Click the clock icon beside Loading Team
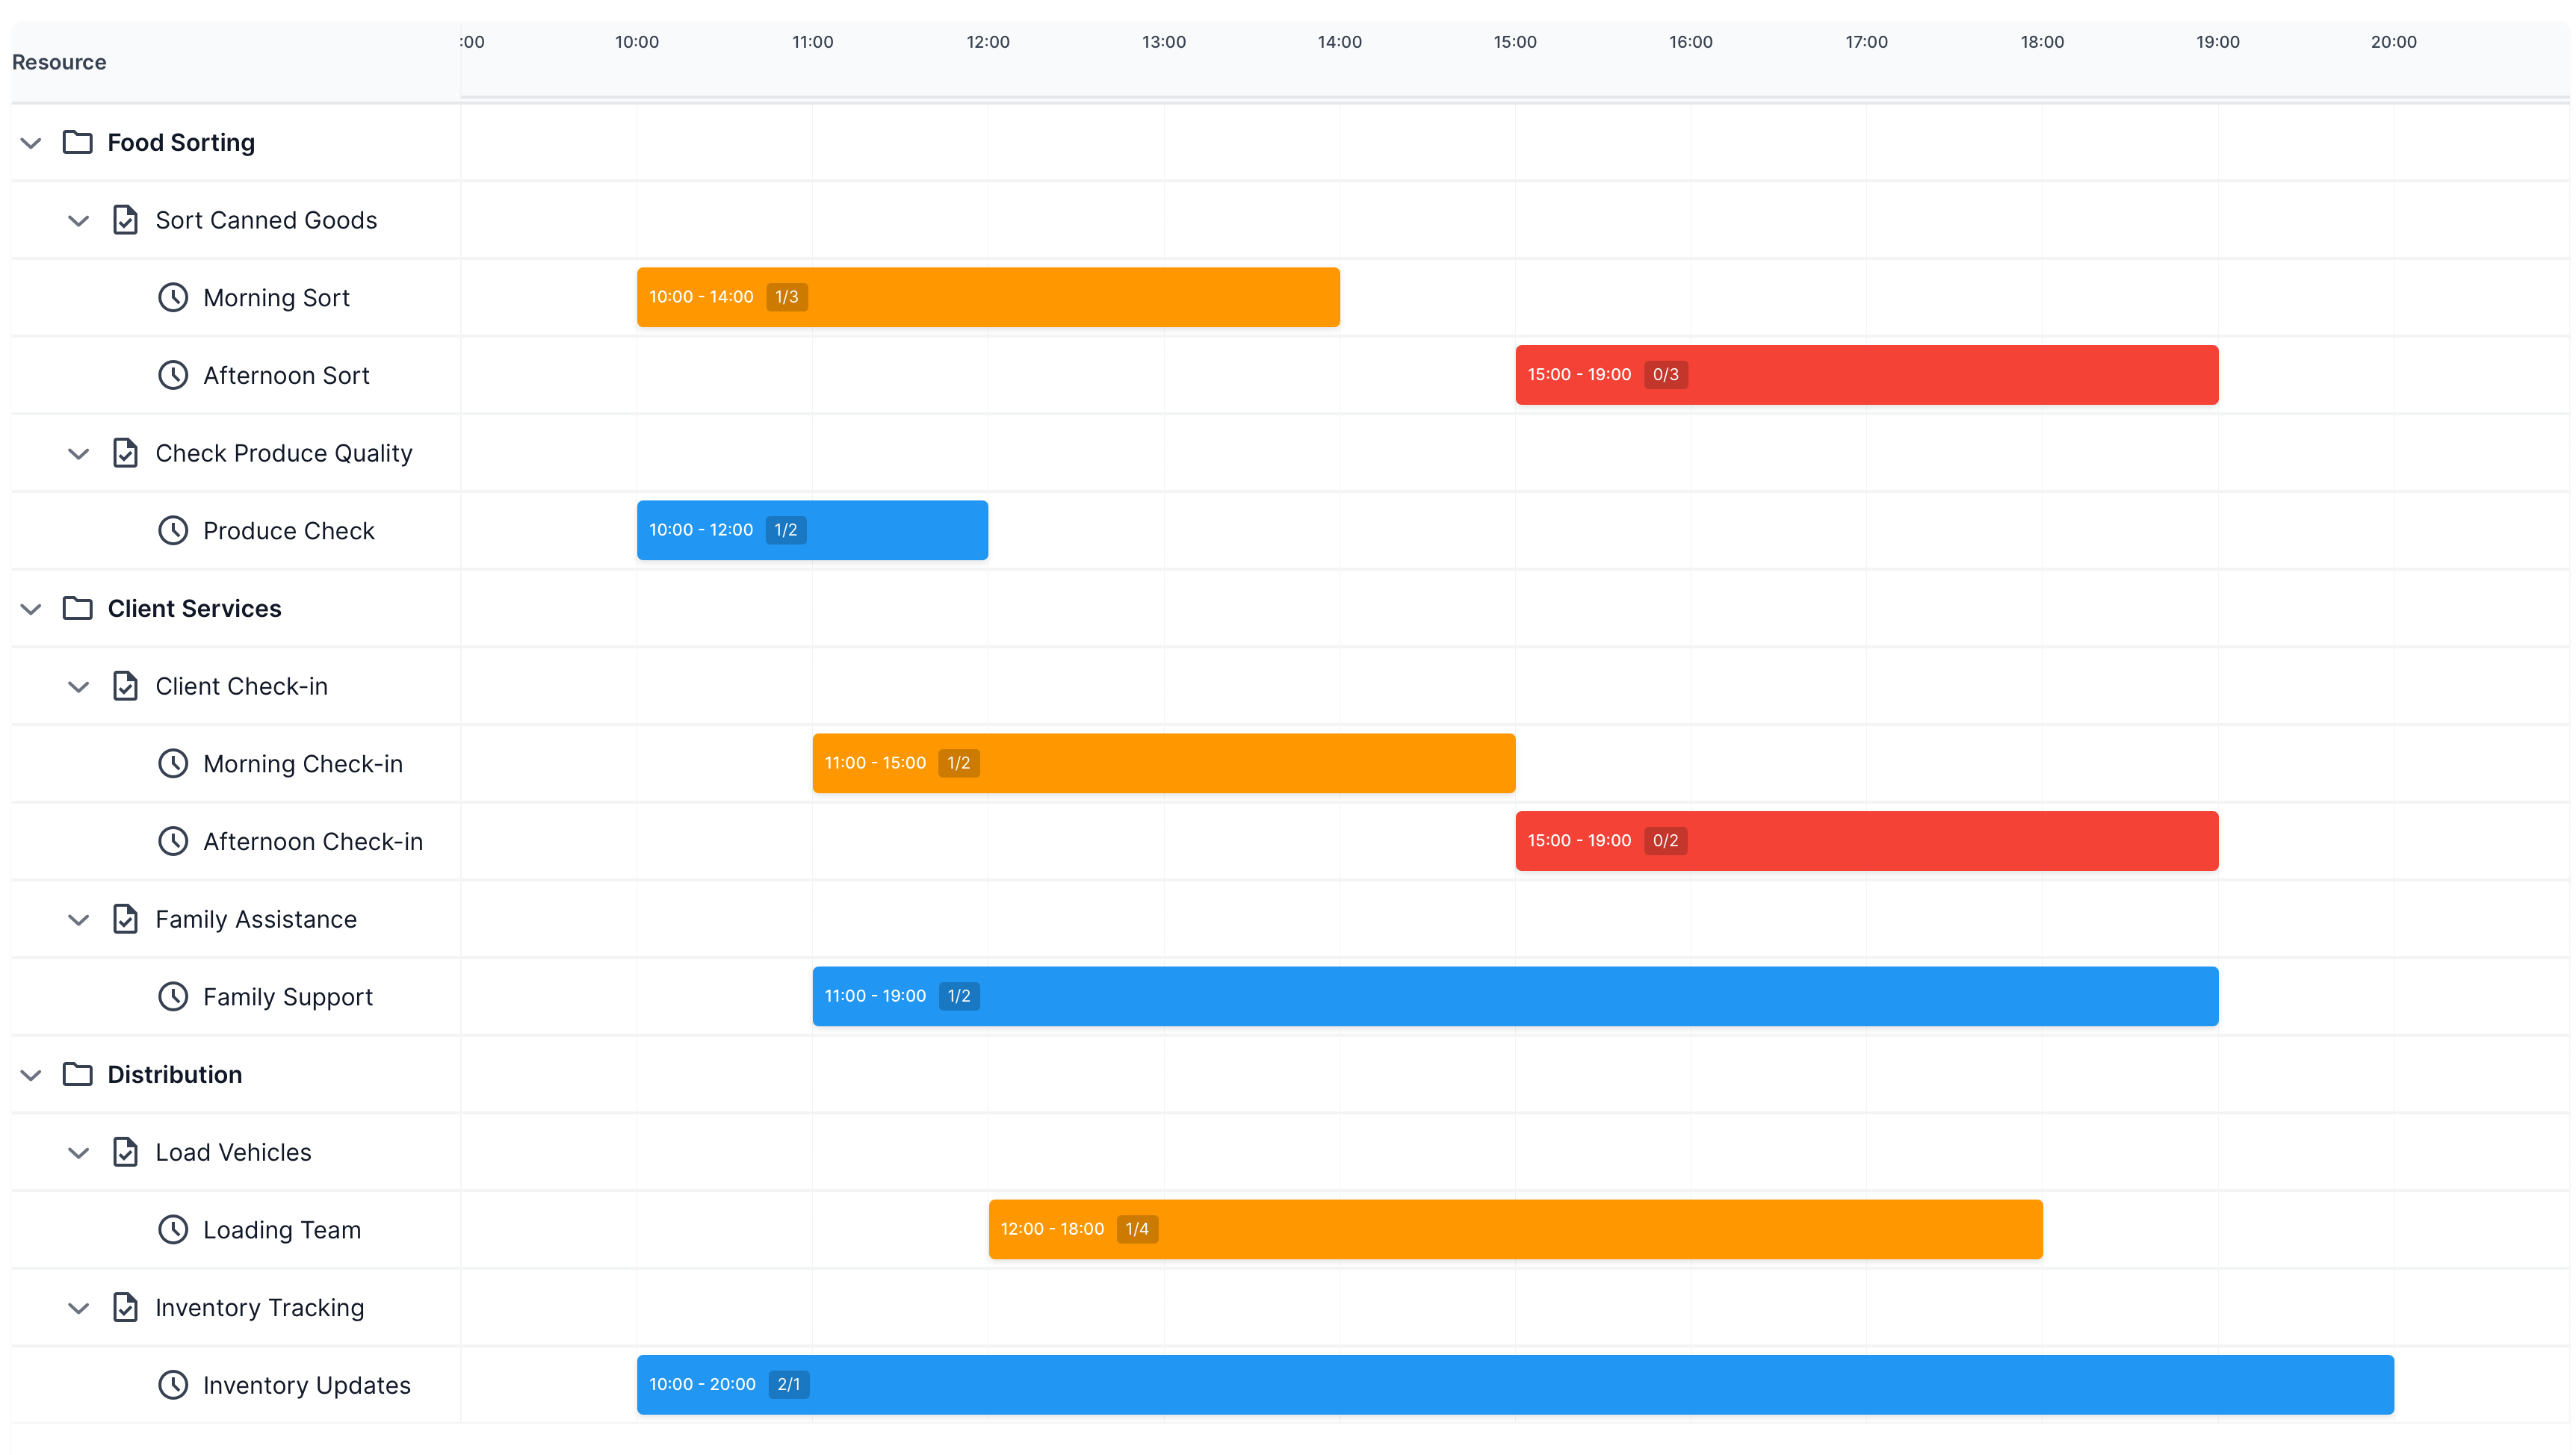Viewport: 2576px width, 1455px height. click(173, 1229)
